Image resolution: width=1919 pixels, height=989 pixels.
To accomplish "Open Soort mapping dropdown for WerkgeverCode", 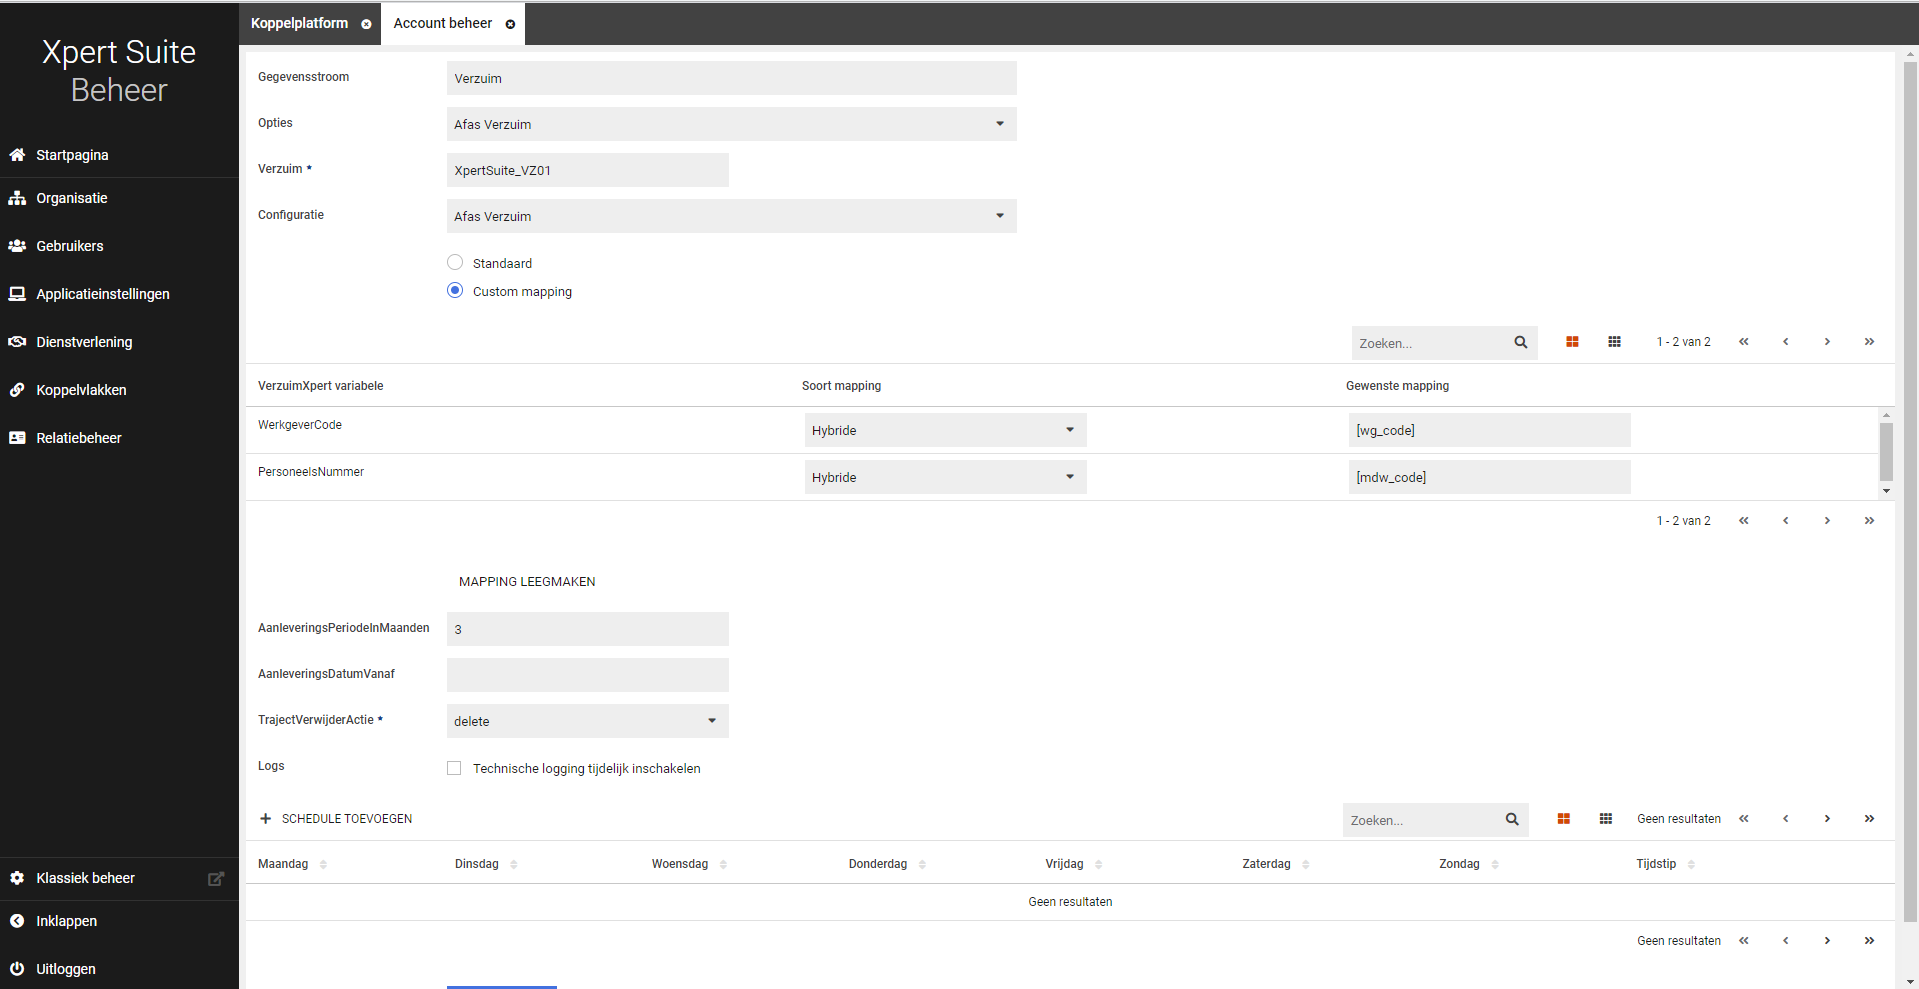I will tap(945, 430).
